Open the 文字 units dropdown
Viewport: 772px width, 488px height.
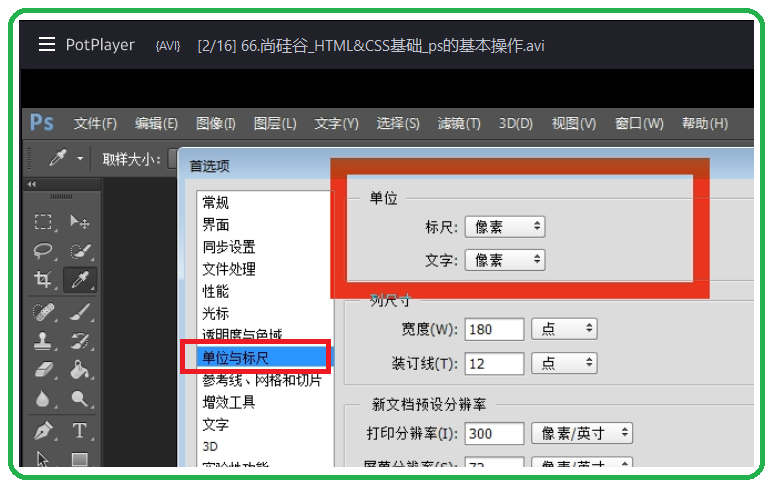[505, 260]
